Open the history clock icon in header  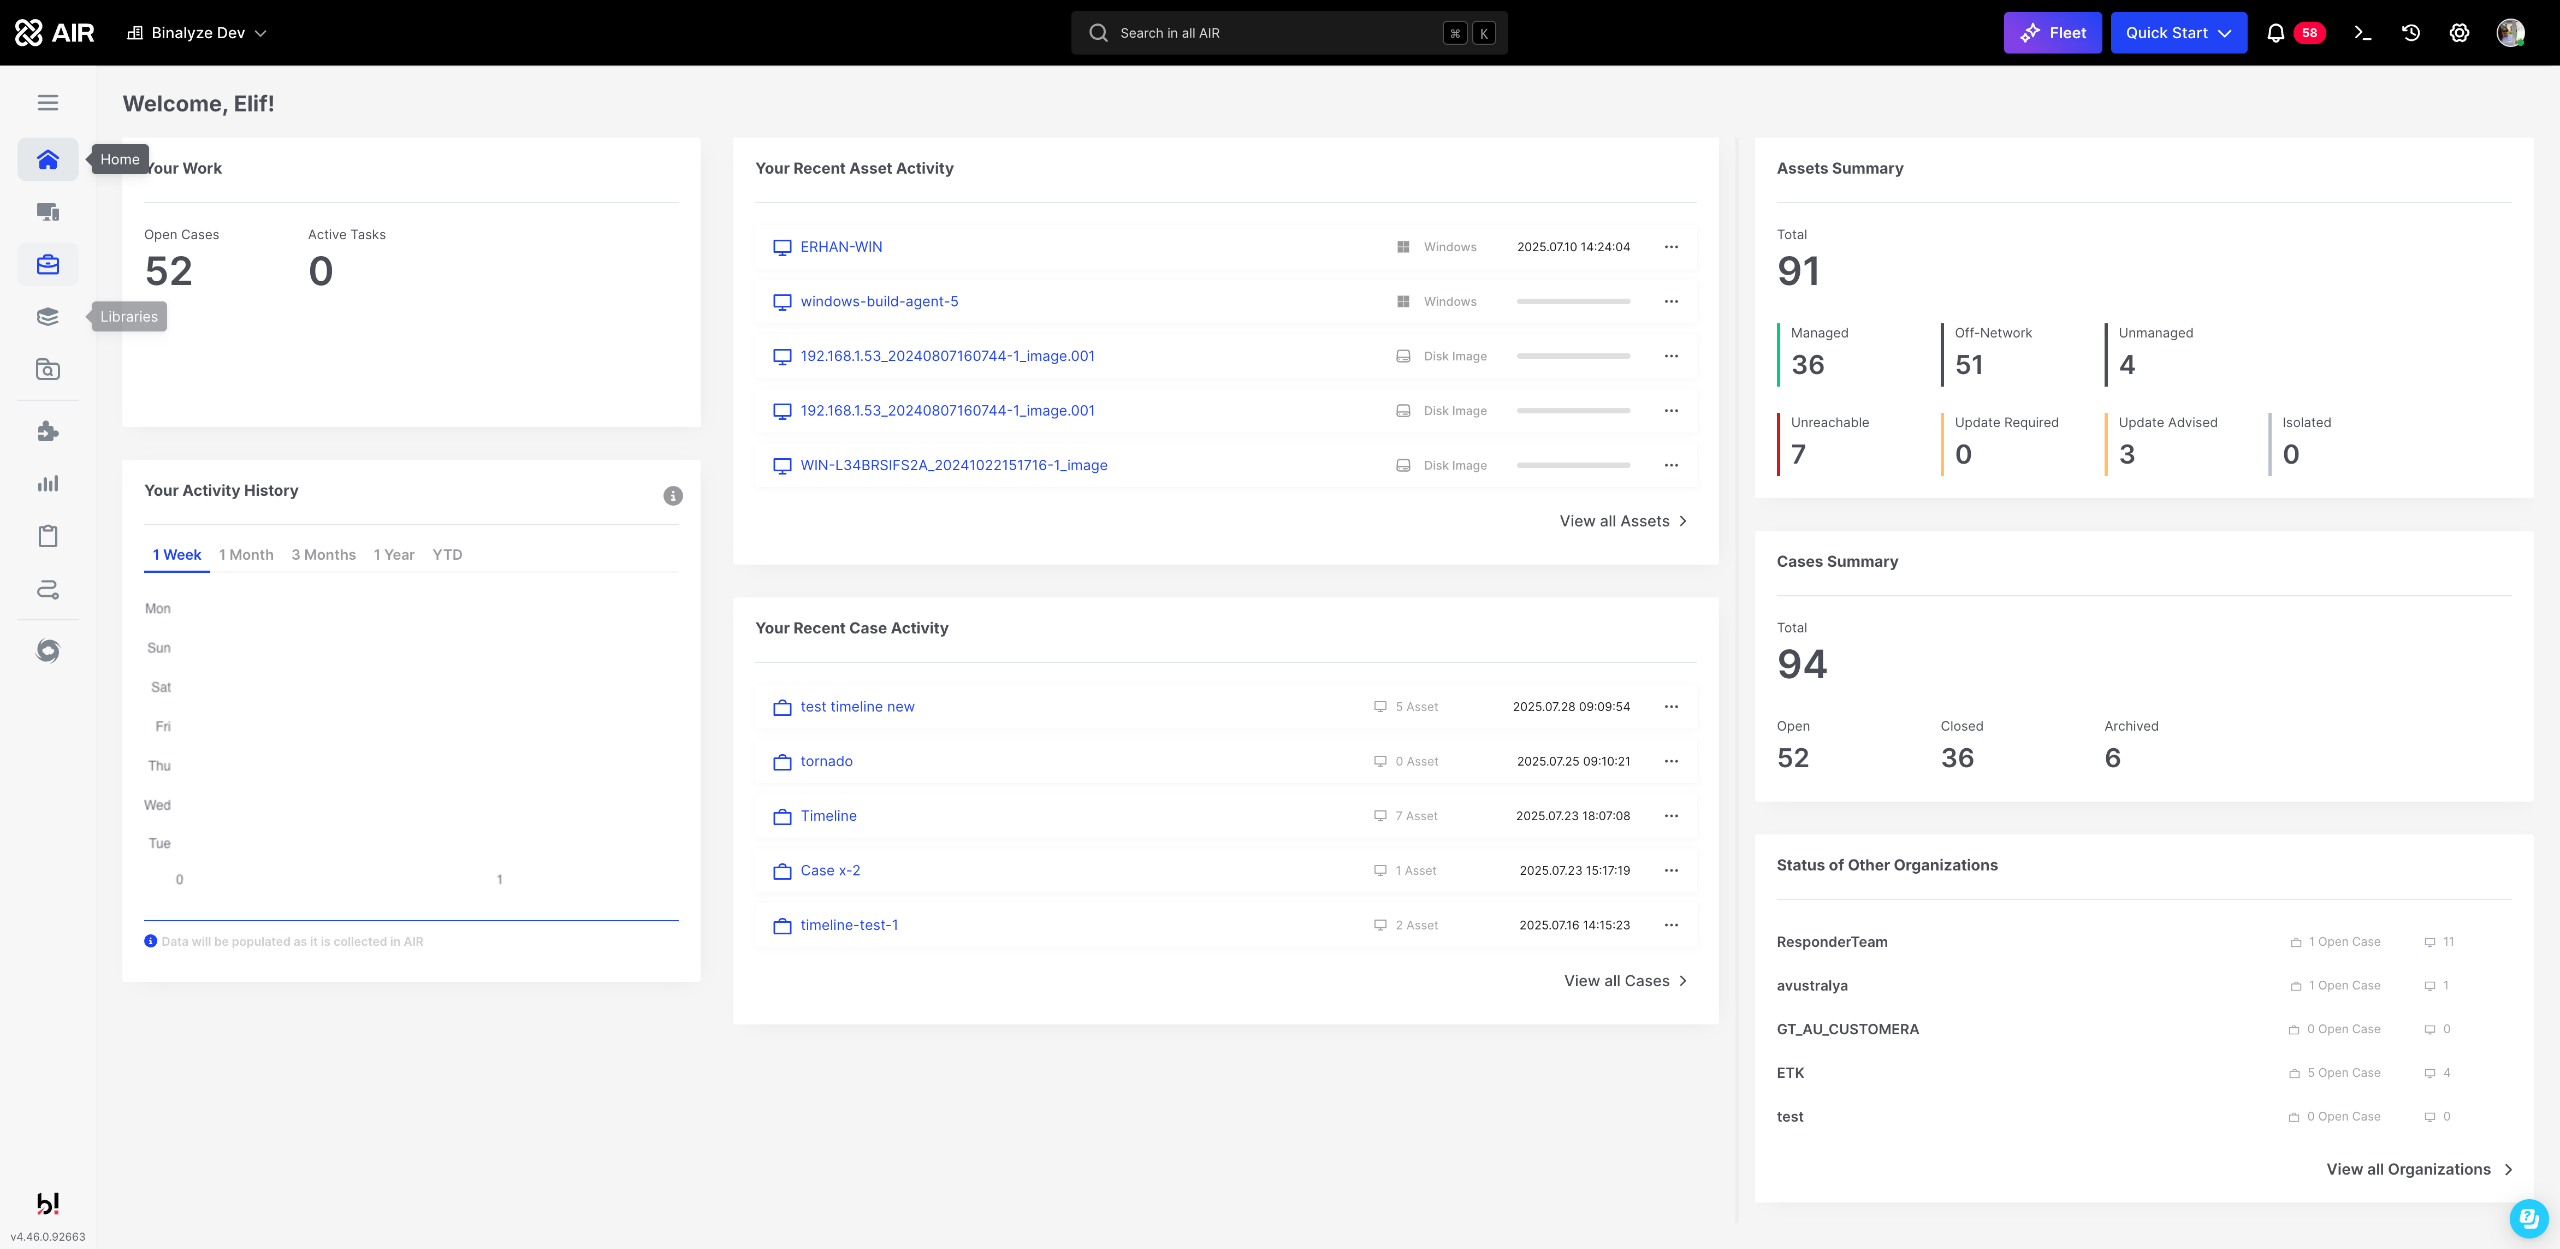(x=2411, y=33)
